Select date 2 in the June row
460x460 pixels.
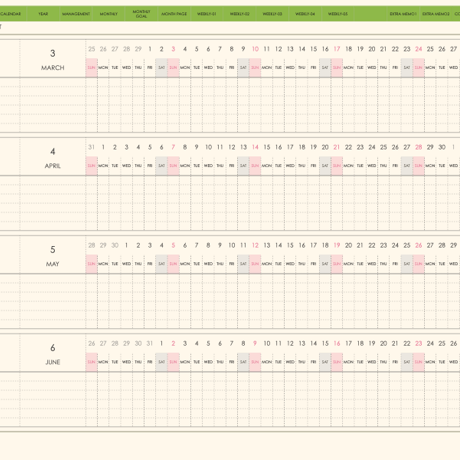[173, 343]
